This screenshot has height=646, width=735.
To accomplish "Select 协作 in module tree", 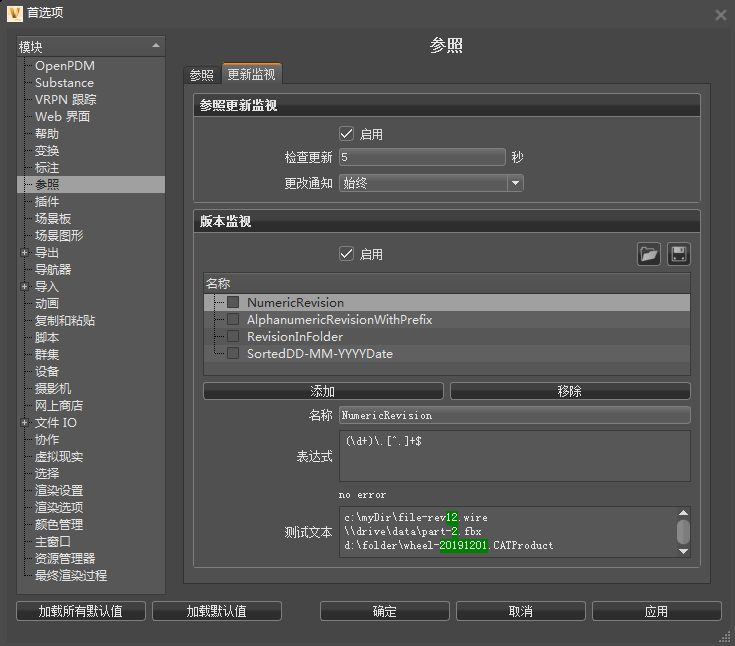I will tap(47, 439).
